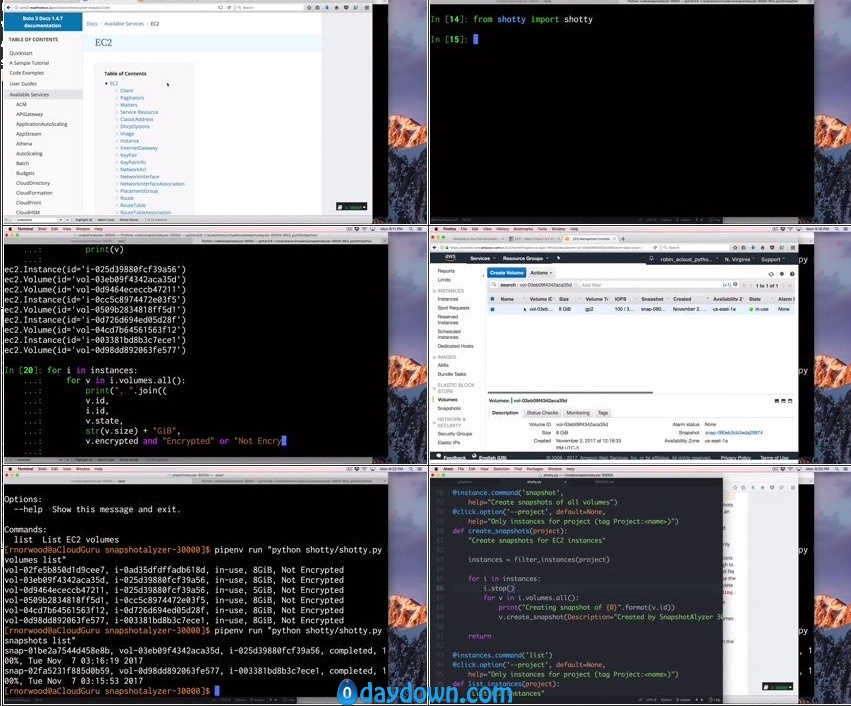Viewport: 851px width, 706px height.
Task: Open downloads in the Boto 3 docs Firefox window
Action: 327,8
